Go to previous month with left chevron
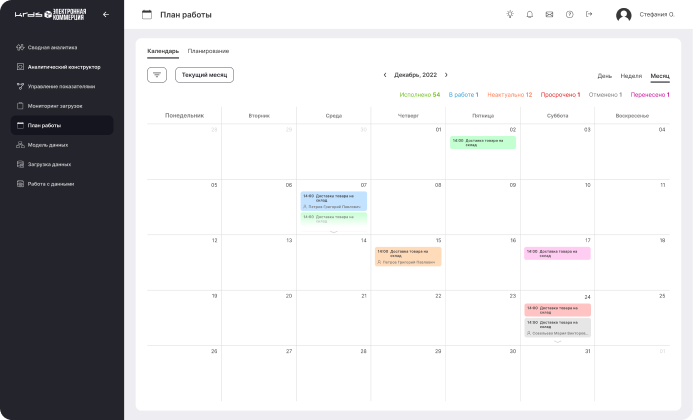The height and width of the screenshot is (420, 693). pyautogui.click(x=385, y=75)
